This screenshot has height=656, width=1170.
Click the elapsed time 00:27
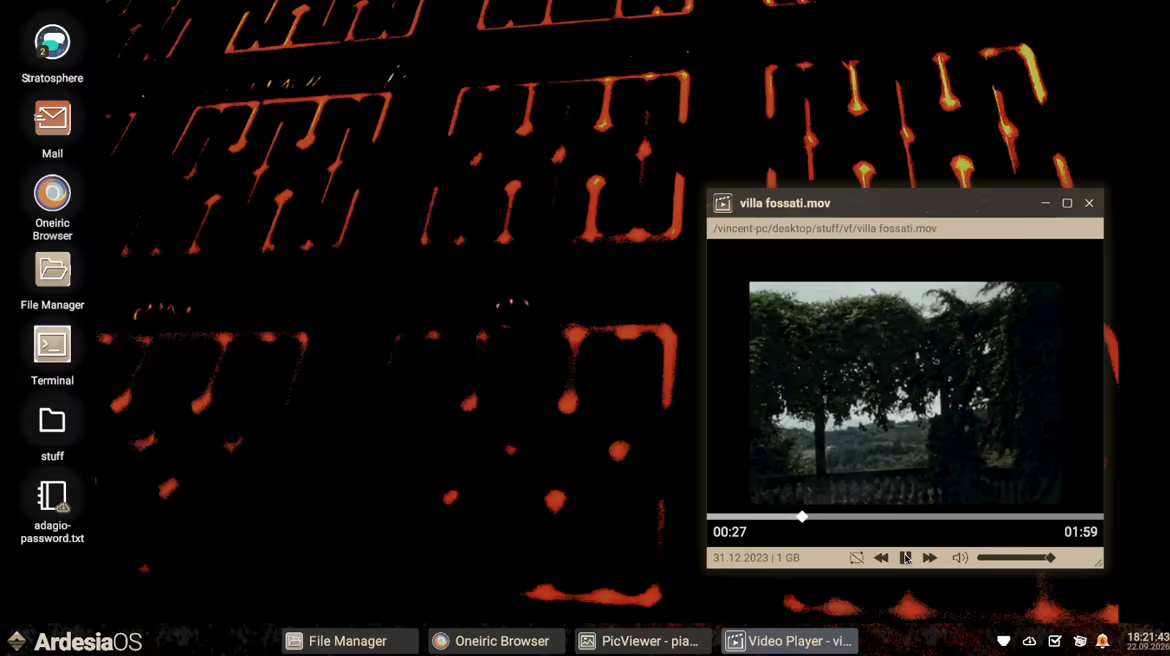click(730, 532)
